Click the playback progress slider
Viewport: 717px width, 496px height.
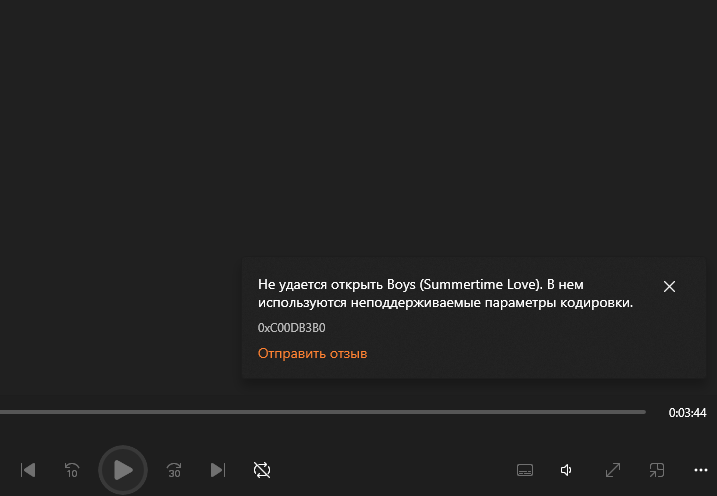point(323,412)
